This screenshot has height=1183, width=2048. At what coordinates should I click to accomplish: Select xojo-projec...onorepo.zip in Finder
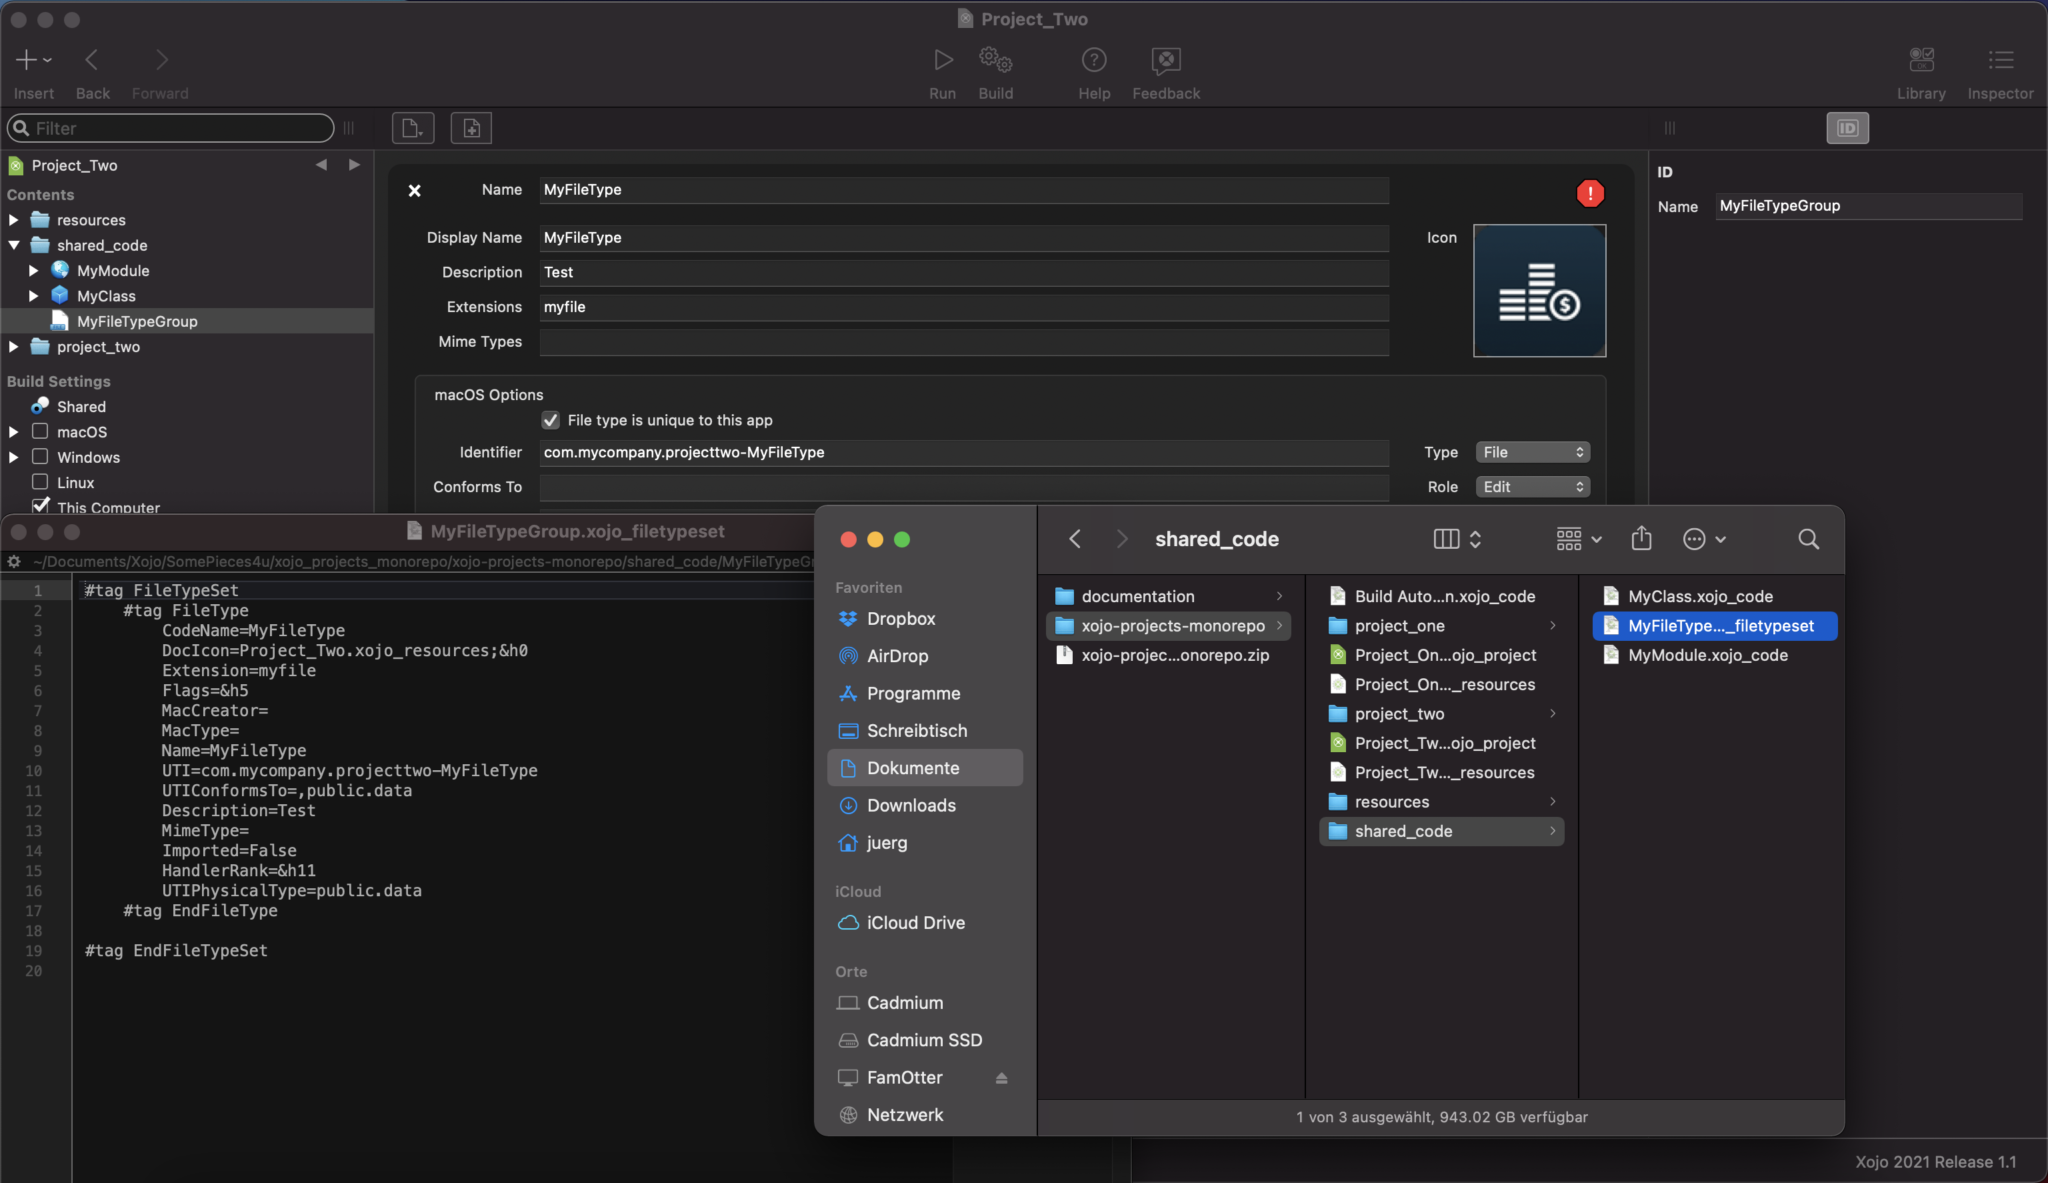[1168, 655]
